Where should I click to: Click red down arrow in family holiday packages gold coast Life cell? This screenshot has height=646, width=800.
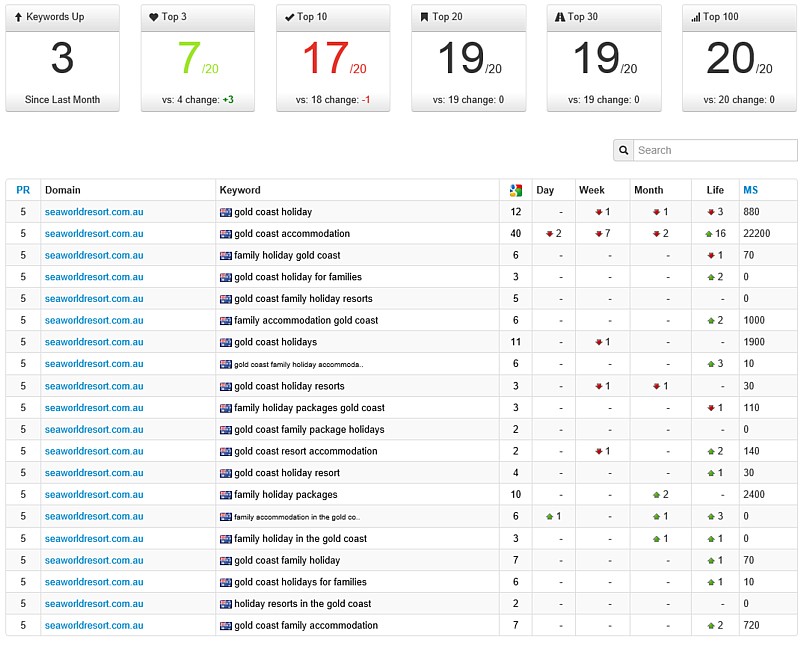point(711,408)
